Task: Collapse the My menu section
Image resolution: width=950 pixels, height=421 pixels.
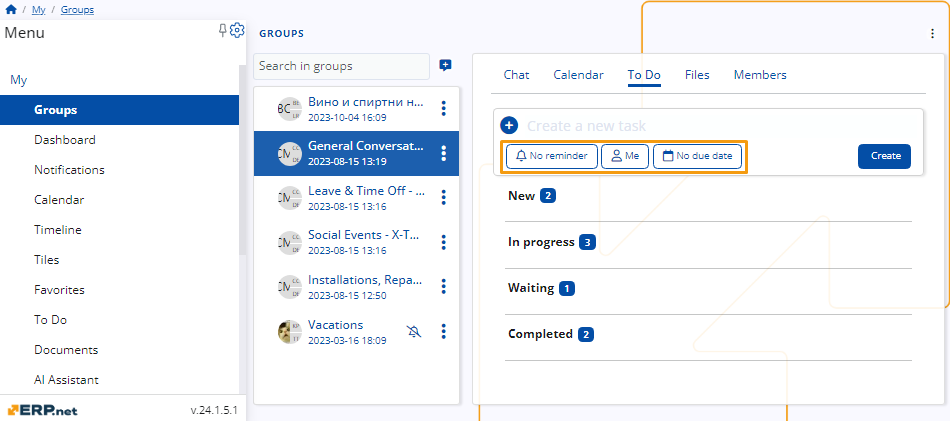Action: point(19,80)
